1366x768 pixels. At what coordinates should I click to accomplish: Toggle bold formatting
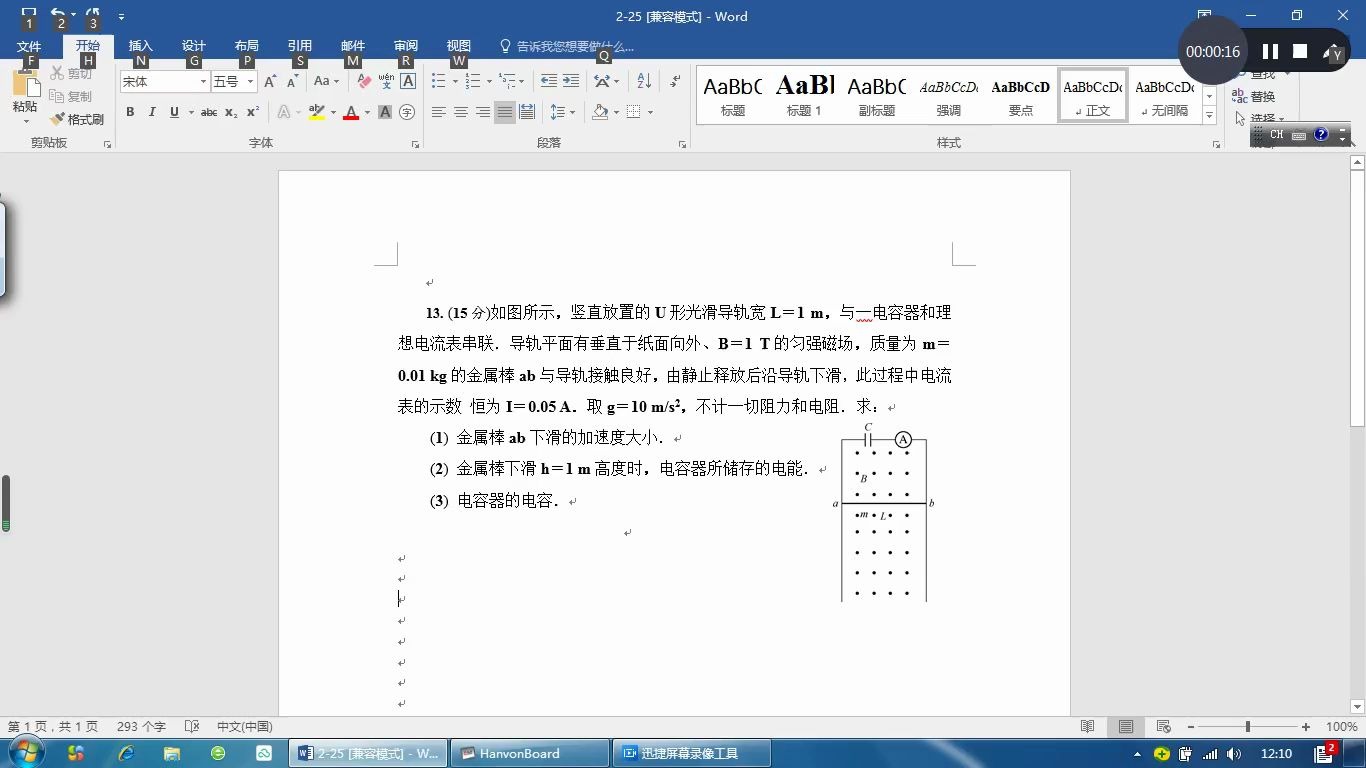129,113
